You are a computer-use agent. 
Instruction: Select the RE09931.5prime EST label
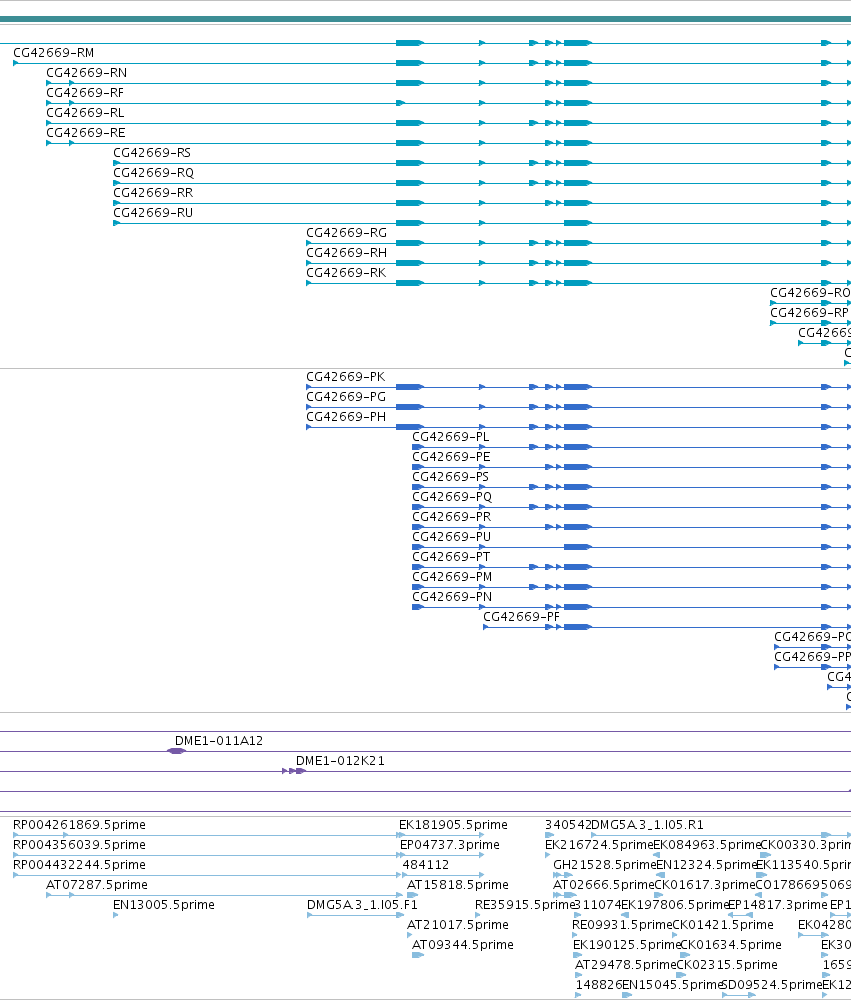[x=622, y=925]
